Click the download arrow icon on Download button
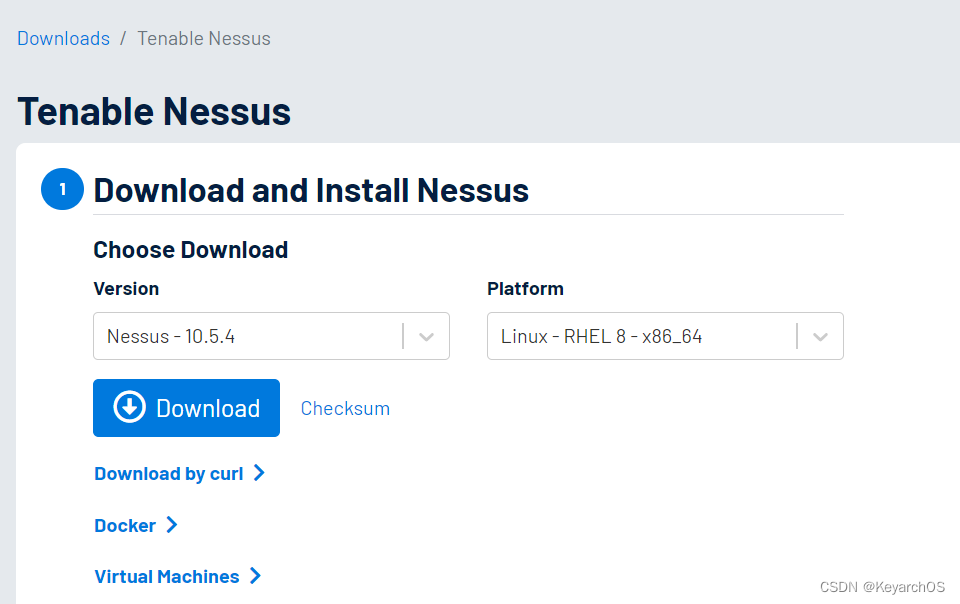 (129, 408)
